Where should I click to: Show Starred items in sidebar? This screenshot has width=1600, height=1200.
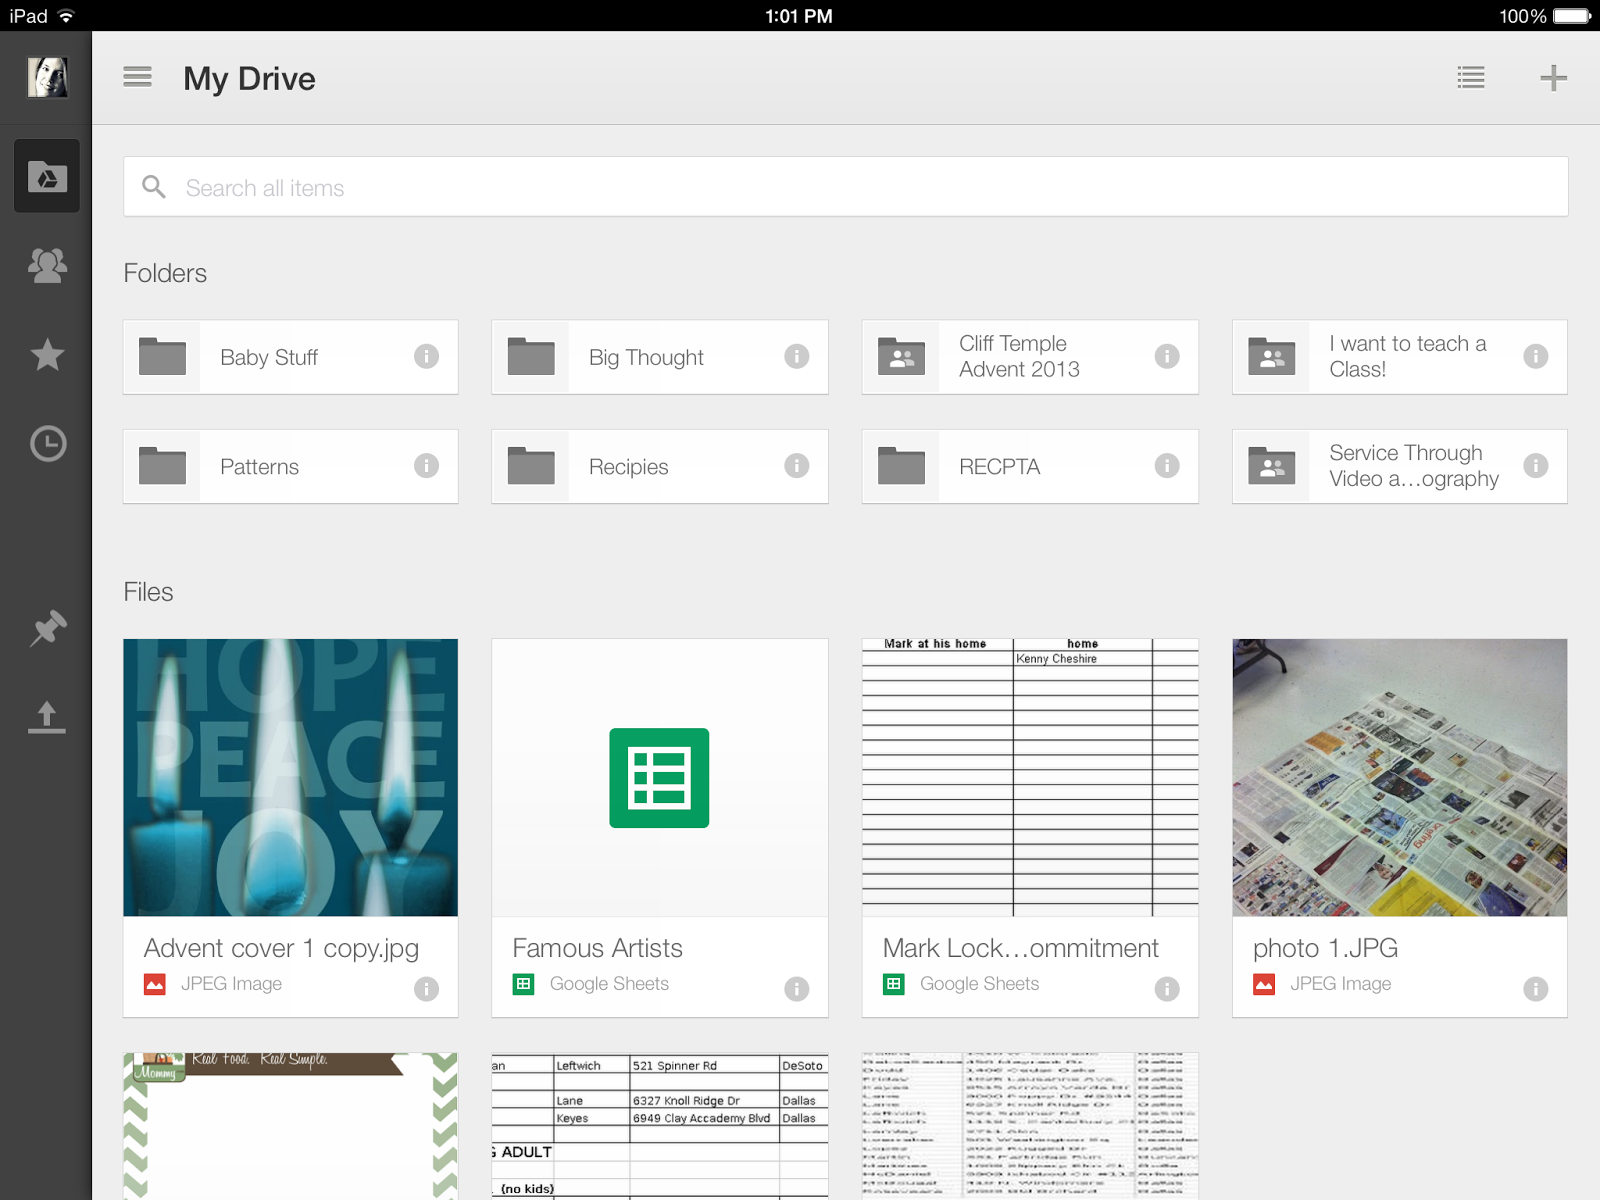tap(47, 354)
